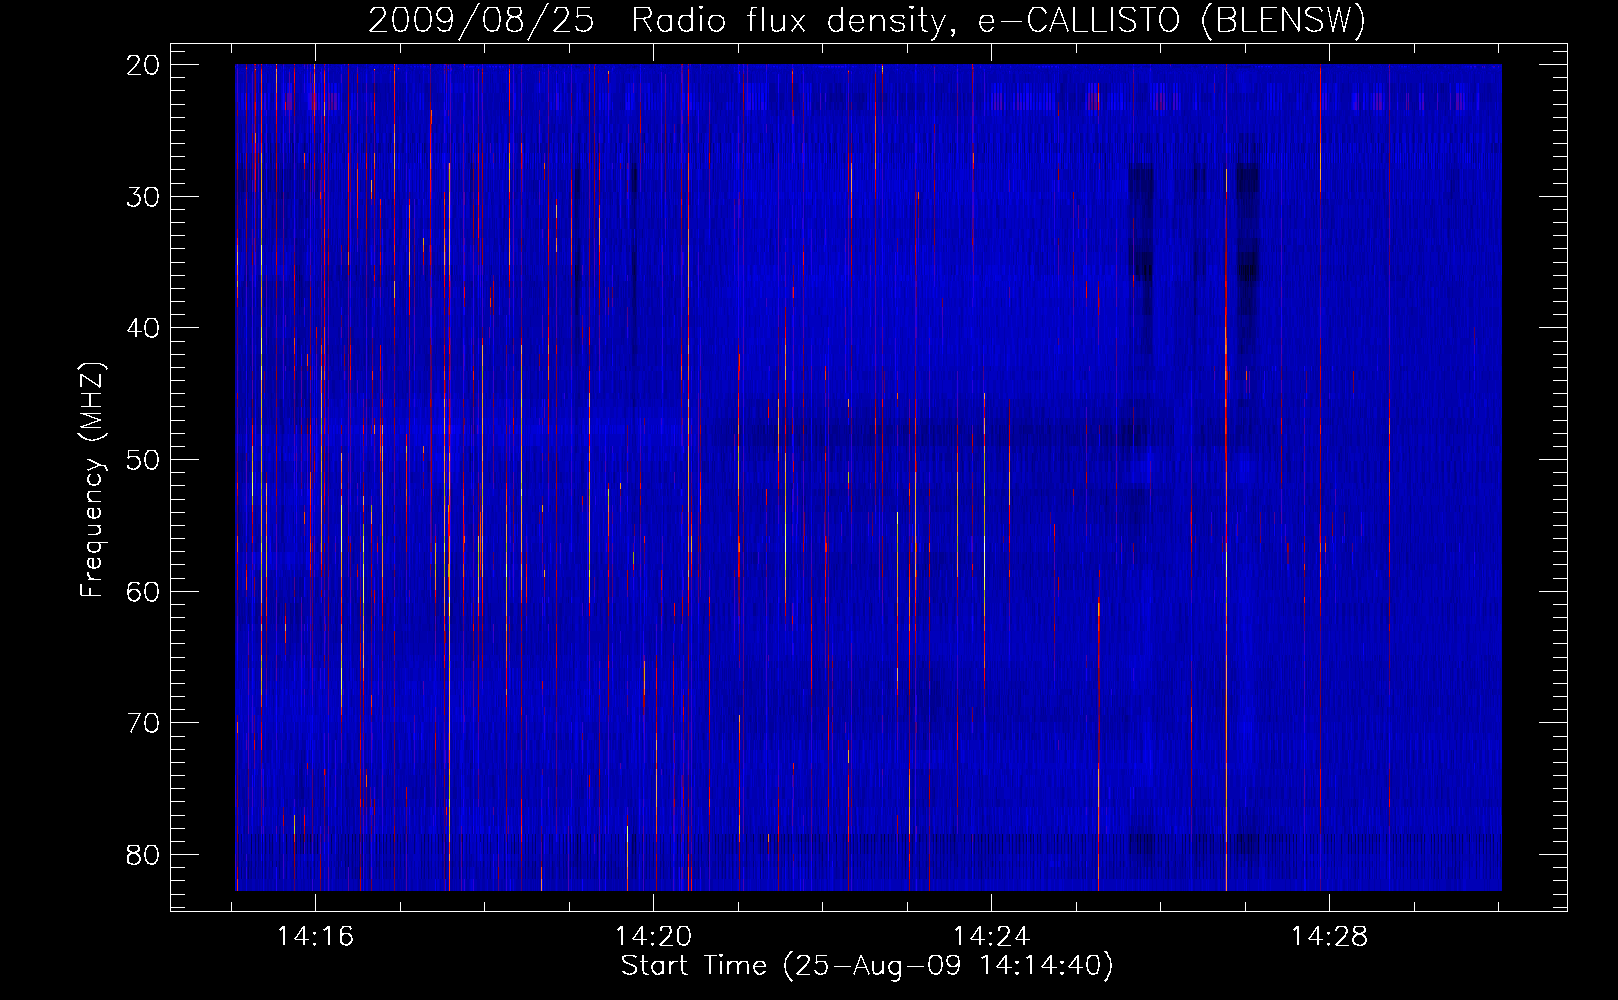The image size is (1618, 1000).
Task: Click the time tick label "14:24"
Action: coord(991,937)
